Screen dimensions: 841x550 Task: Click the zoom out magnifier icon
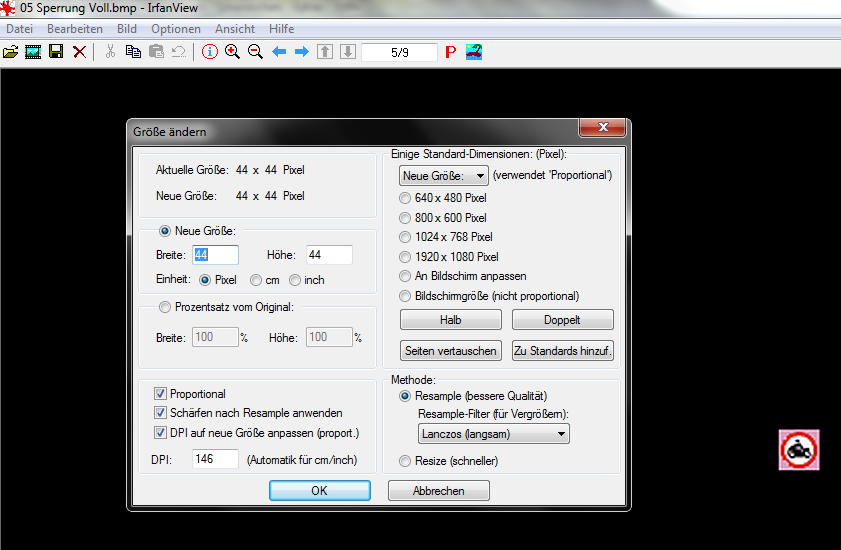tap(255, 52)
